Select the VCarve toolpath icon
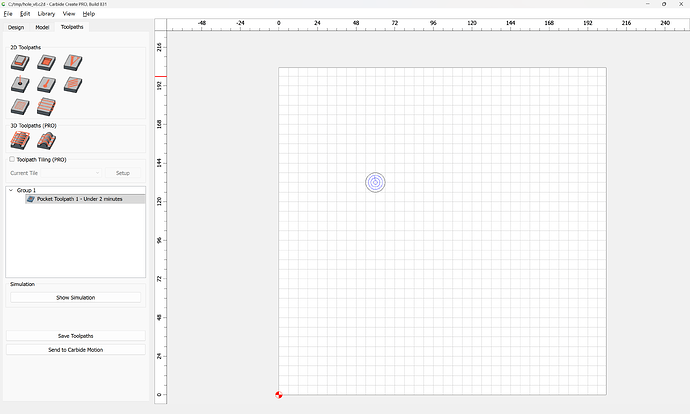Viewport: 690px width, 414px height. pos(72,63)
